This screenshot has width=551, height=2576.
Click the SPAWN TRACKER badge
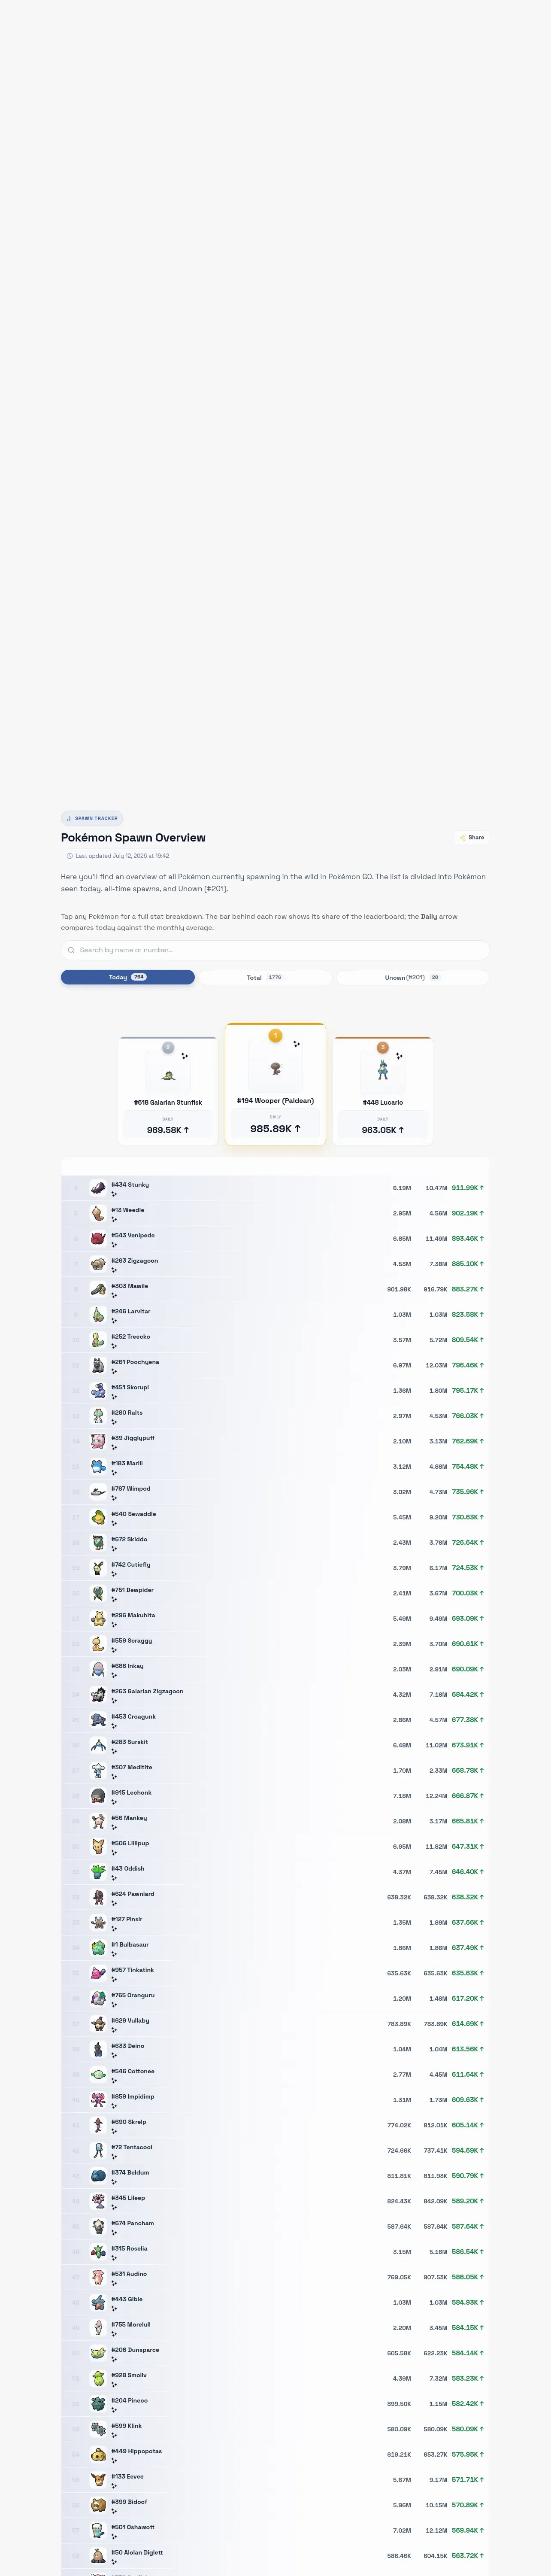pyautogui.click(x=92, y=818)
